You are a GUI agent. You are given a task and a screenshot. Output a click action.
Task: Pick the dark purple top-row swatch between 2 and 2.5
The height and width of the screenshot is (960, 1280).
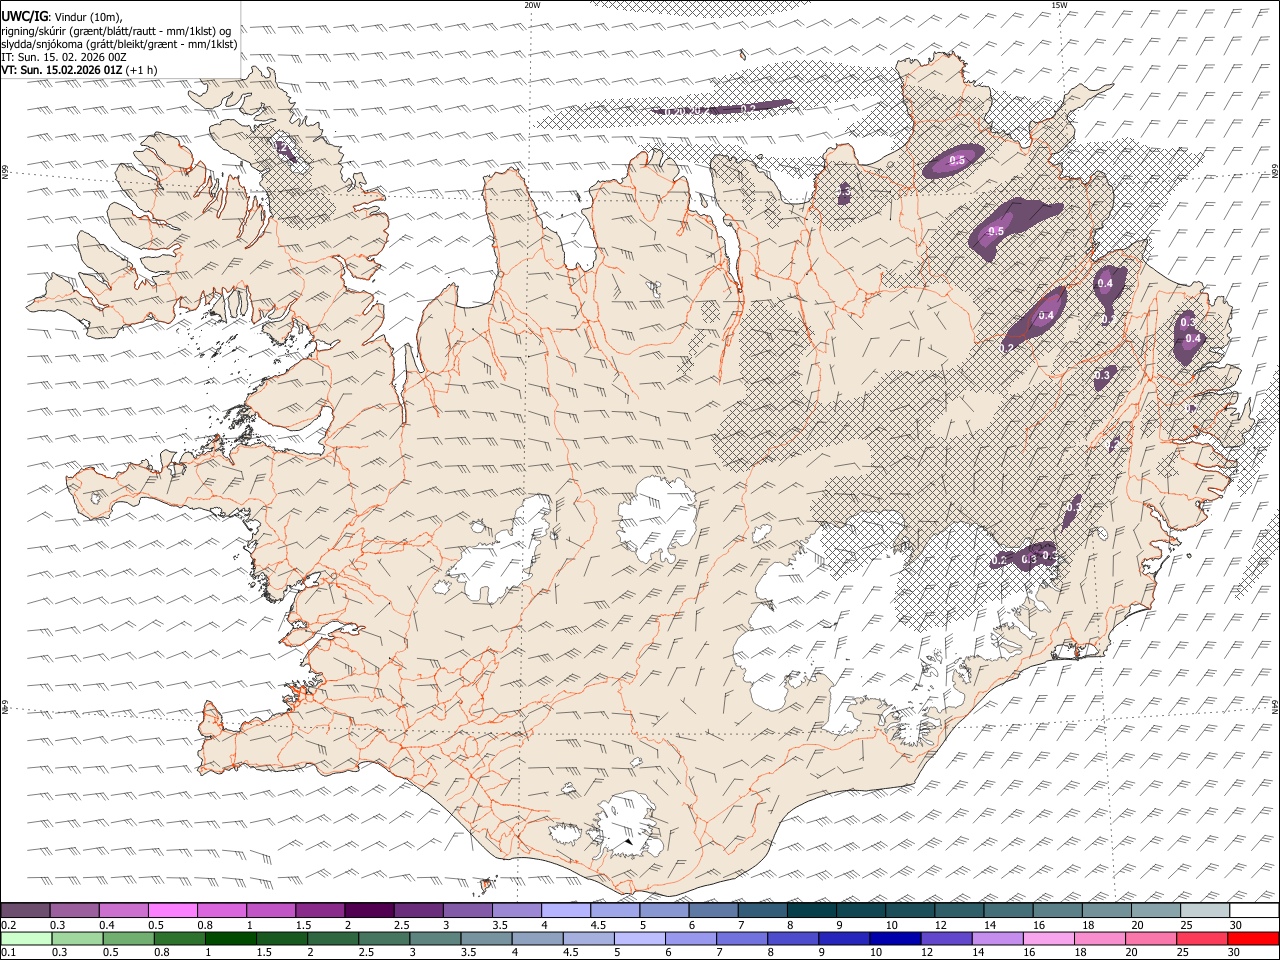coord(369,910)
